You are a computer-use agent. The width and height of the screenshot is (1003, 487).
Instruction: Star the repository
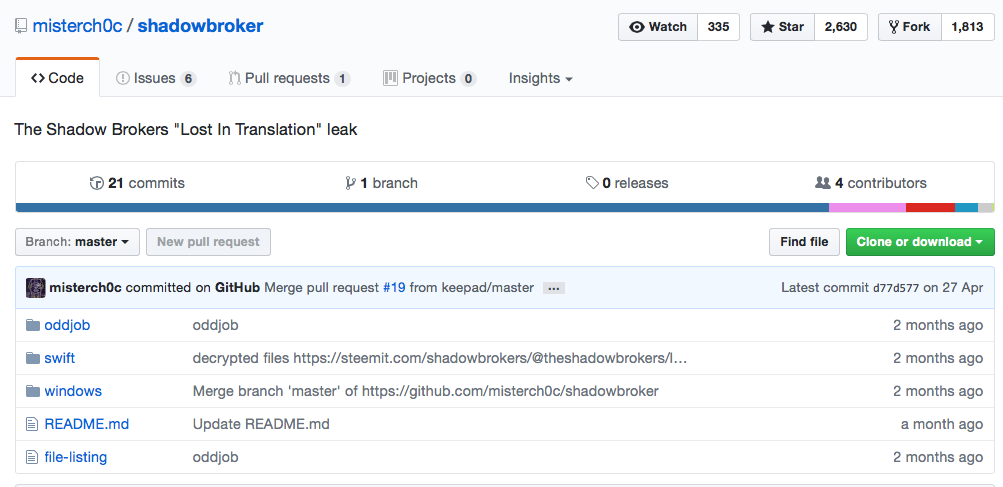(782, 27)
